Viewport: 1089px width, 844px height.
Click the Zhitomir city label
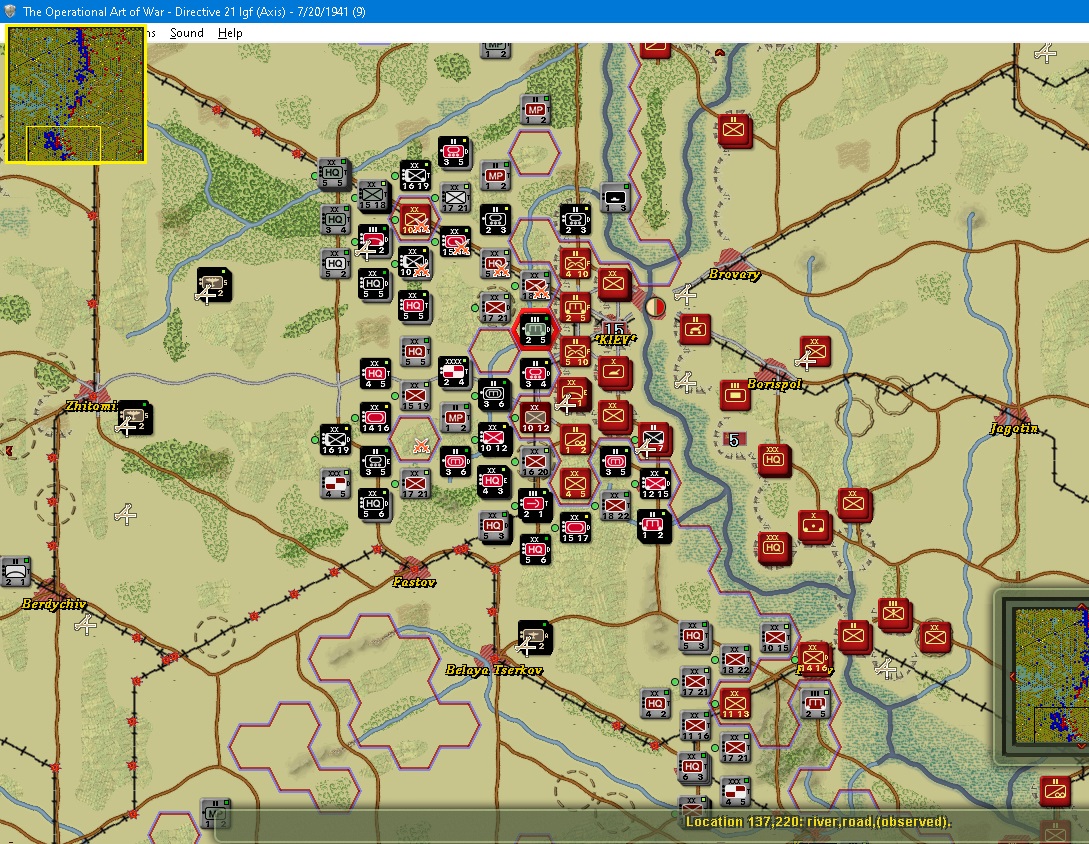coord(91,406)
